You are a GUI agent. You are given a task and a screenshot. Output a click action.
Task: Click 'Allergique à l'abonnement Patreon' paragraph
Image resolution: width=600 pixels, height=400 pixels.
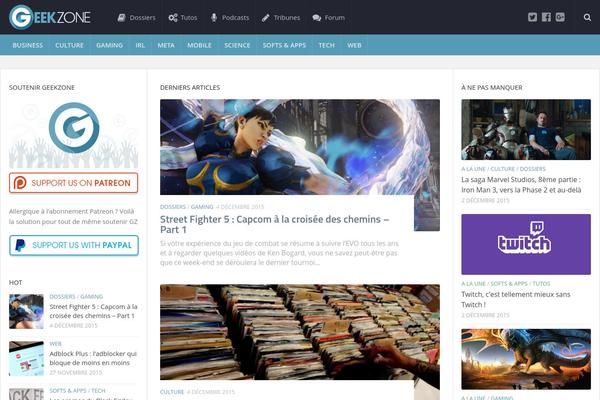click(x=73, y=216)
